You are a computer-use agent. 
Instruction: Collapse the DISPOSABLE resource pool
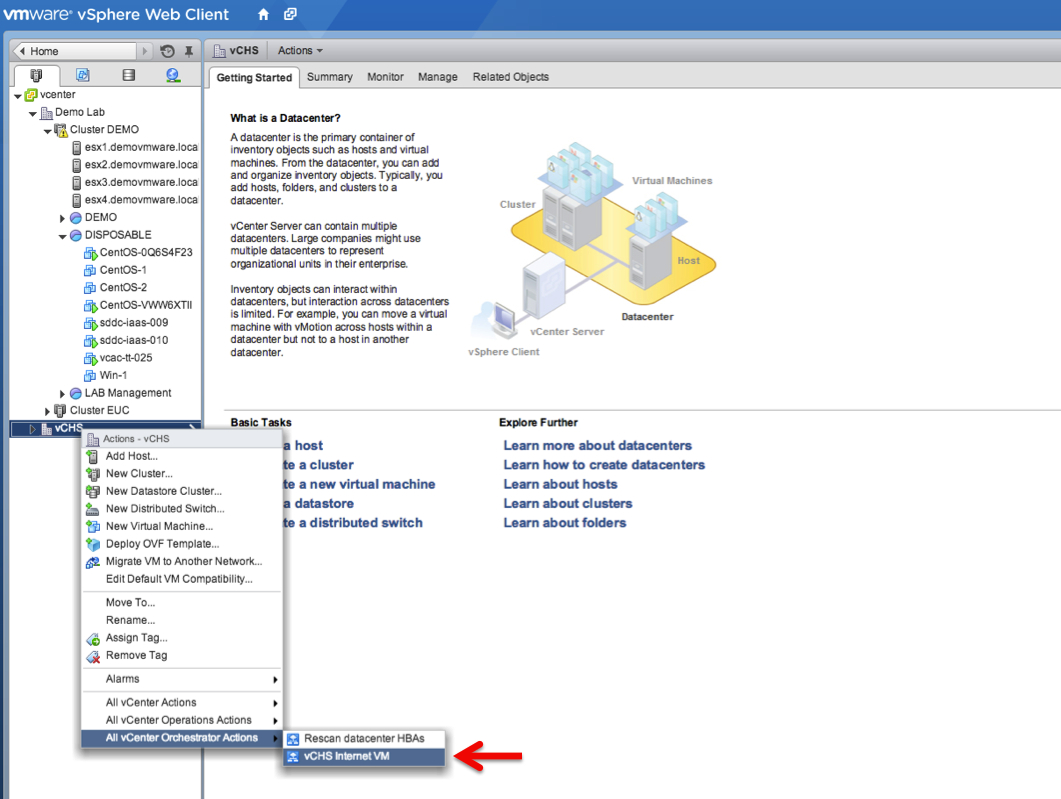62,237
